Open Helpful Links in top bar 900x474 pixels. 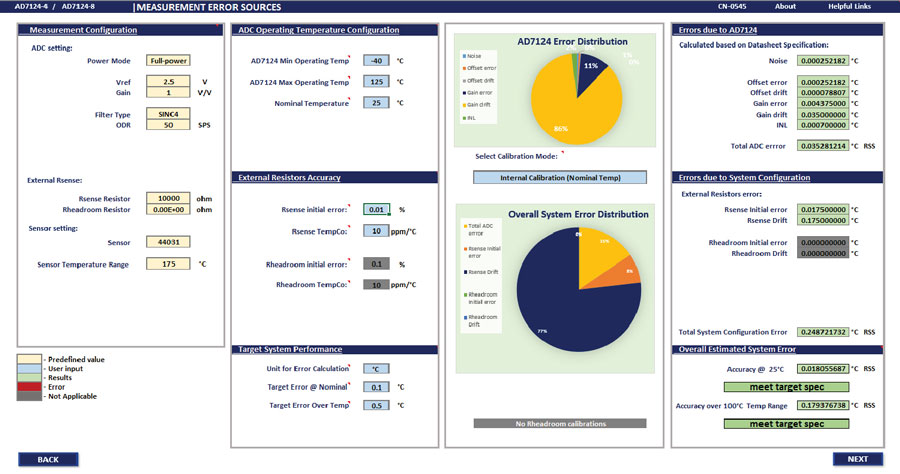[x=849, y=6]
